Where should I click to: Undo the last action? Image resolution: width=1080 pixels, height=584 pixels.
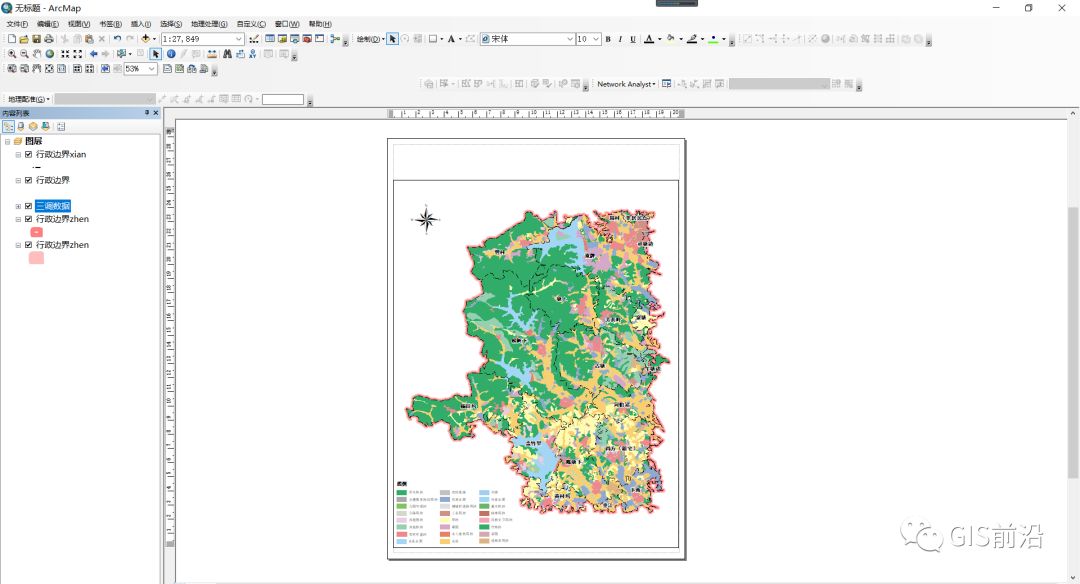(117, 39)
